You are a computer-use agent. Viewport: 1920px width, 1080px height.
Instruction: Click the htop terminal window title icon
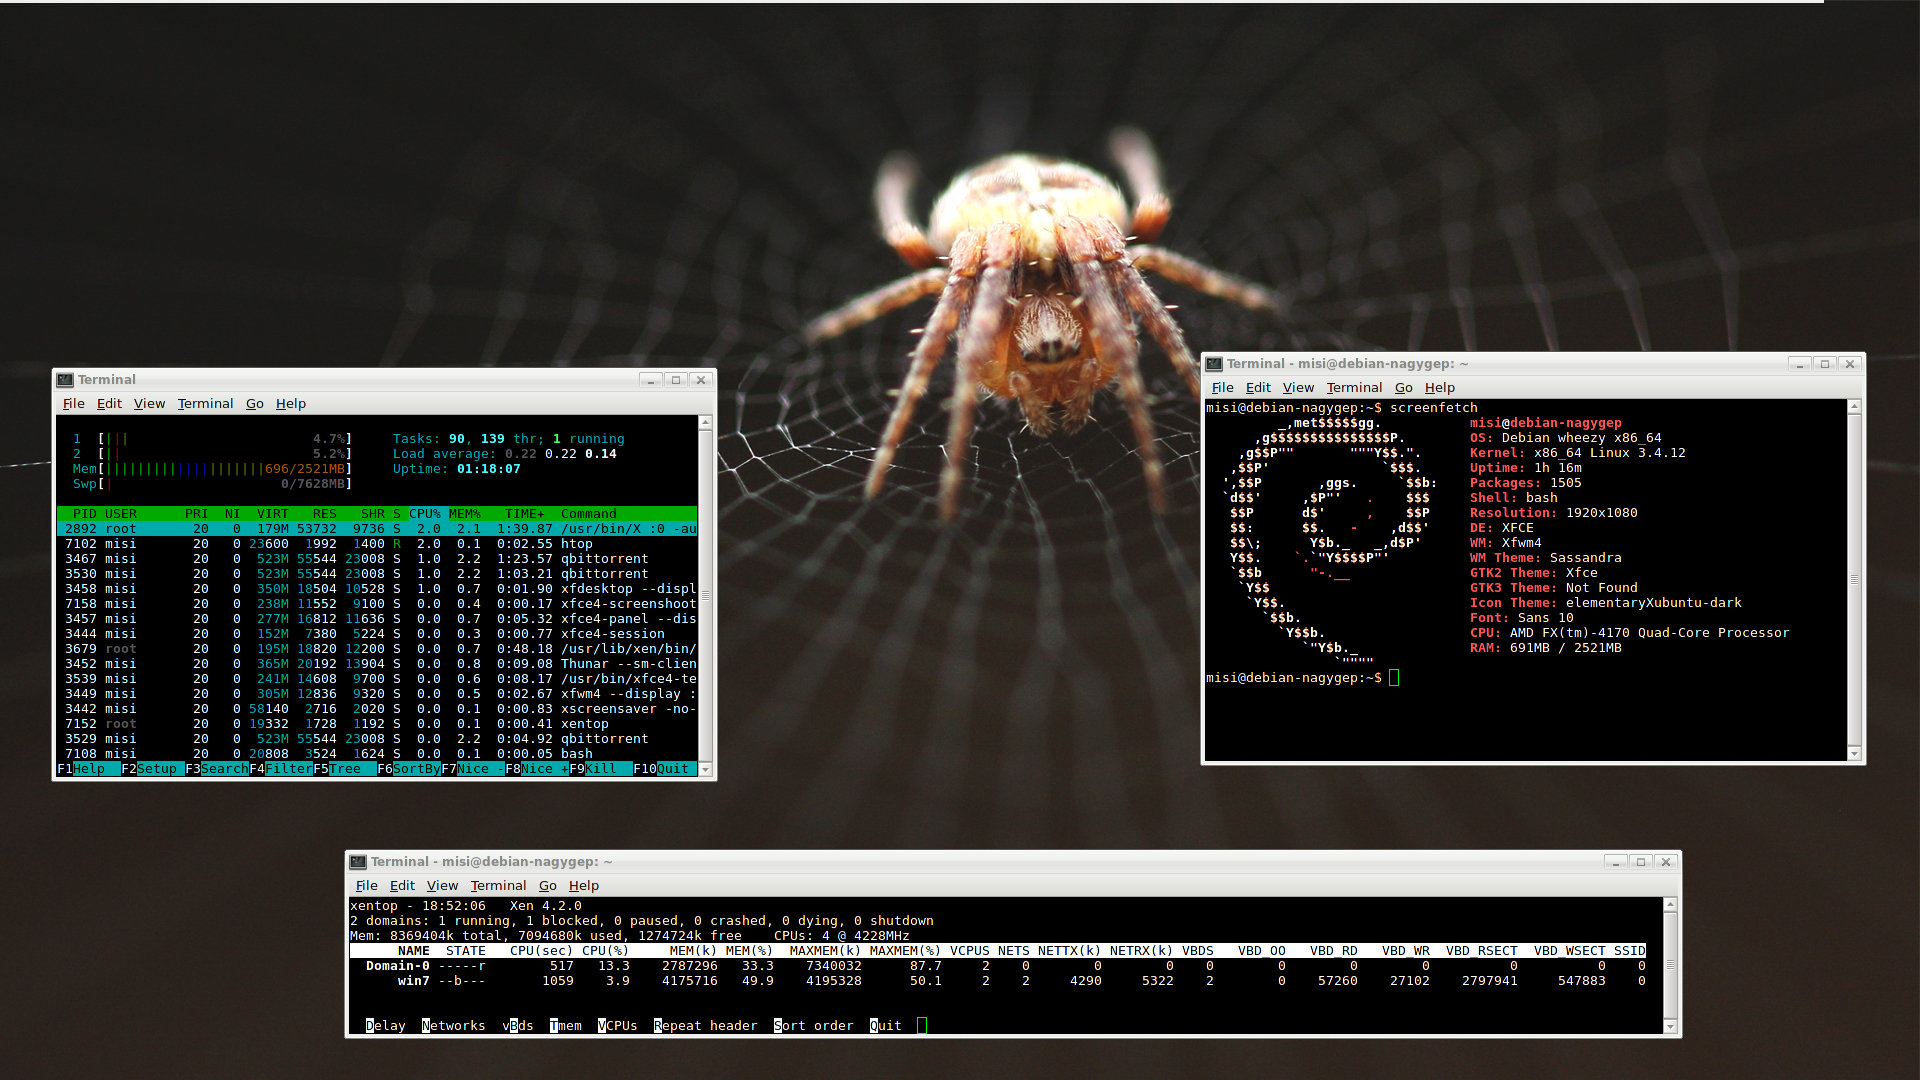pos(65,380)
